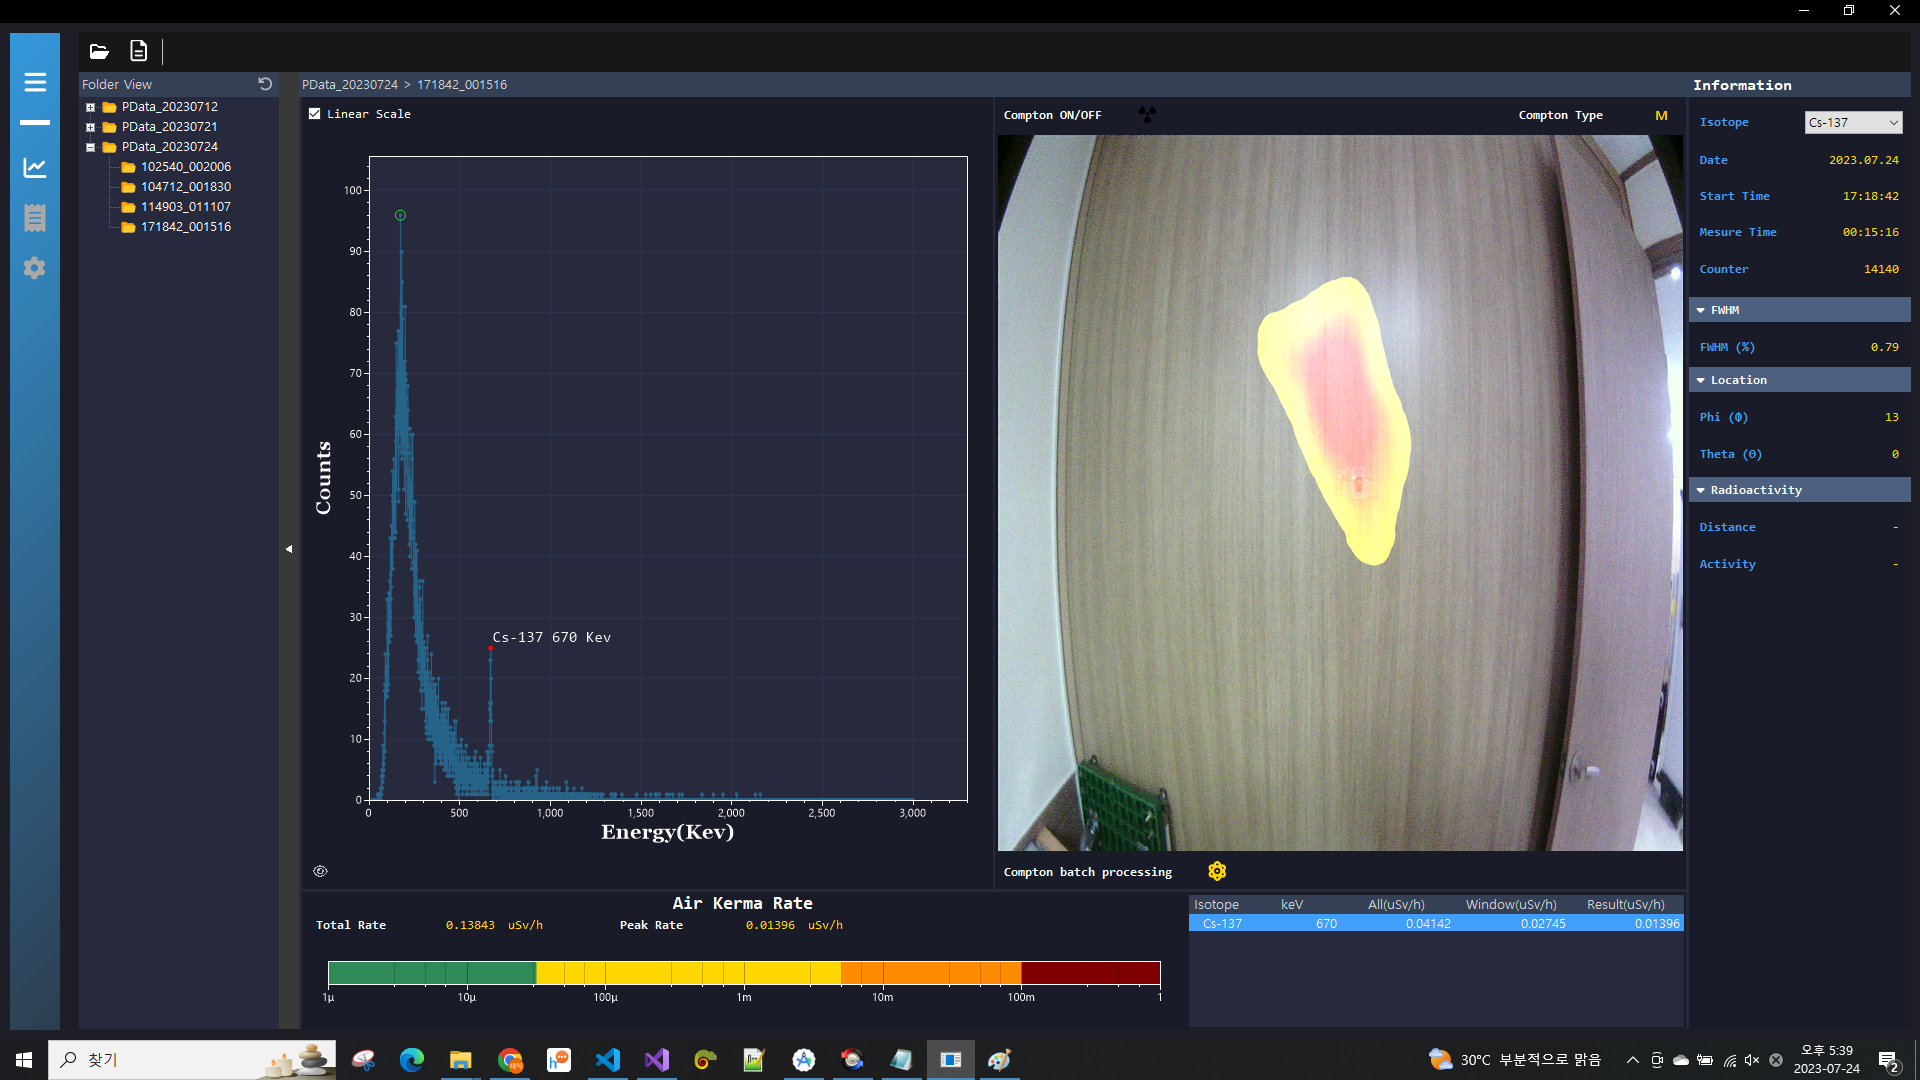
Task: Uncheck the Linear Scale checkbox
Action: tap(315, 114)
